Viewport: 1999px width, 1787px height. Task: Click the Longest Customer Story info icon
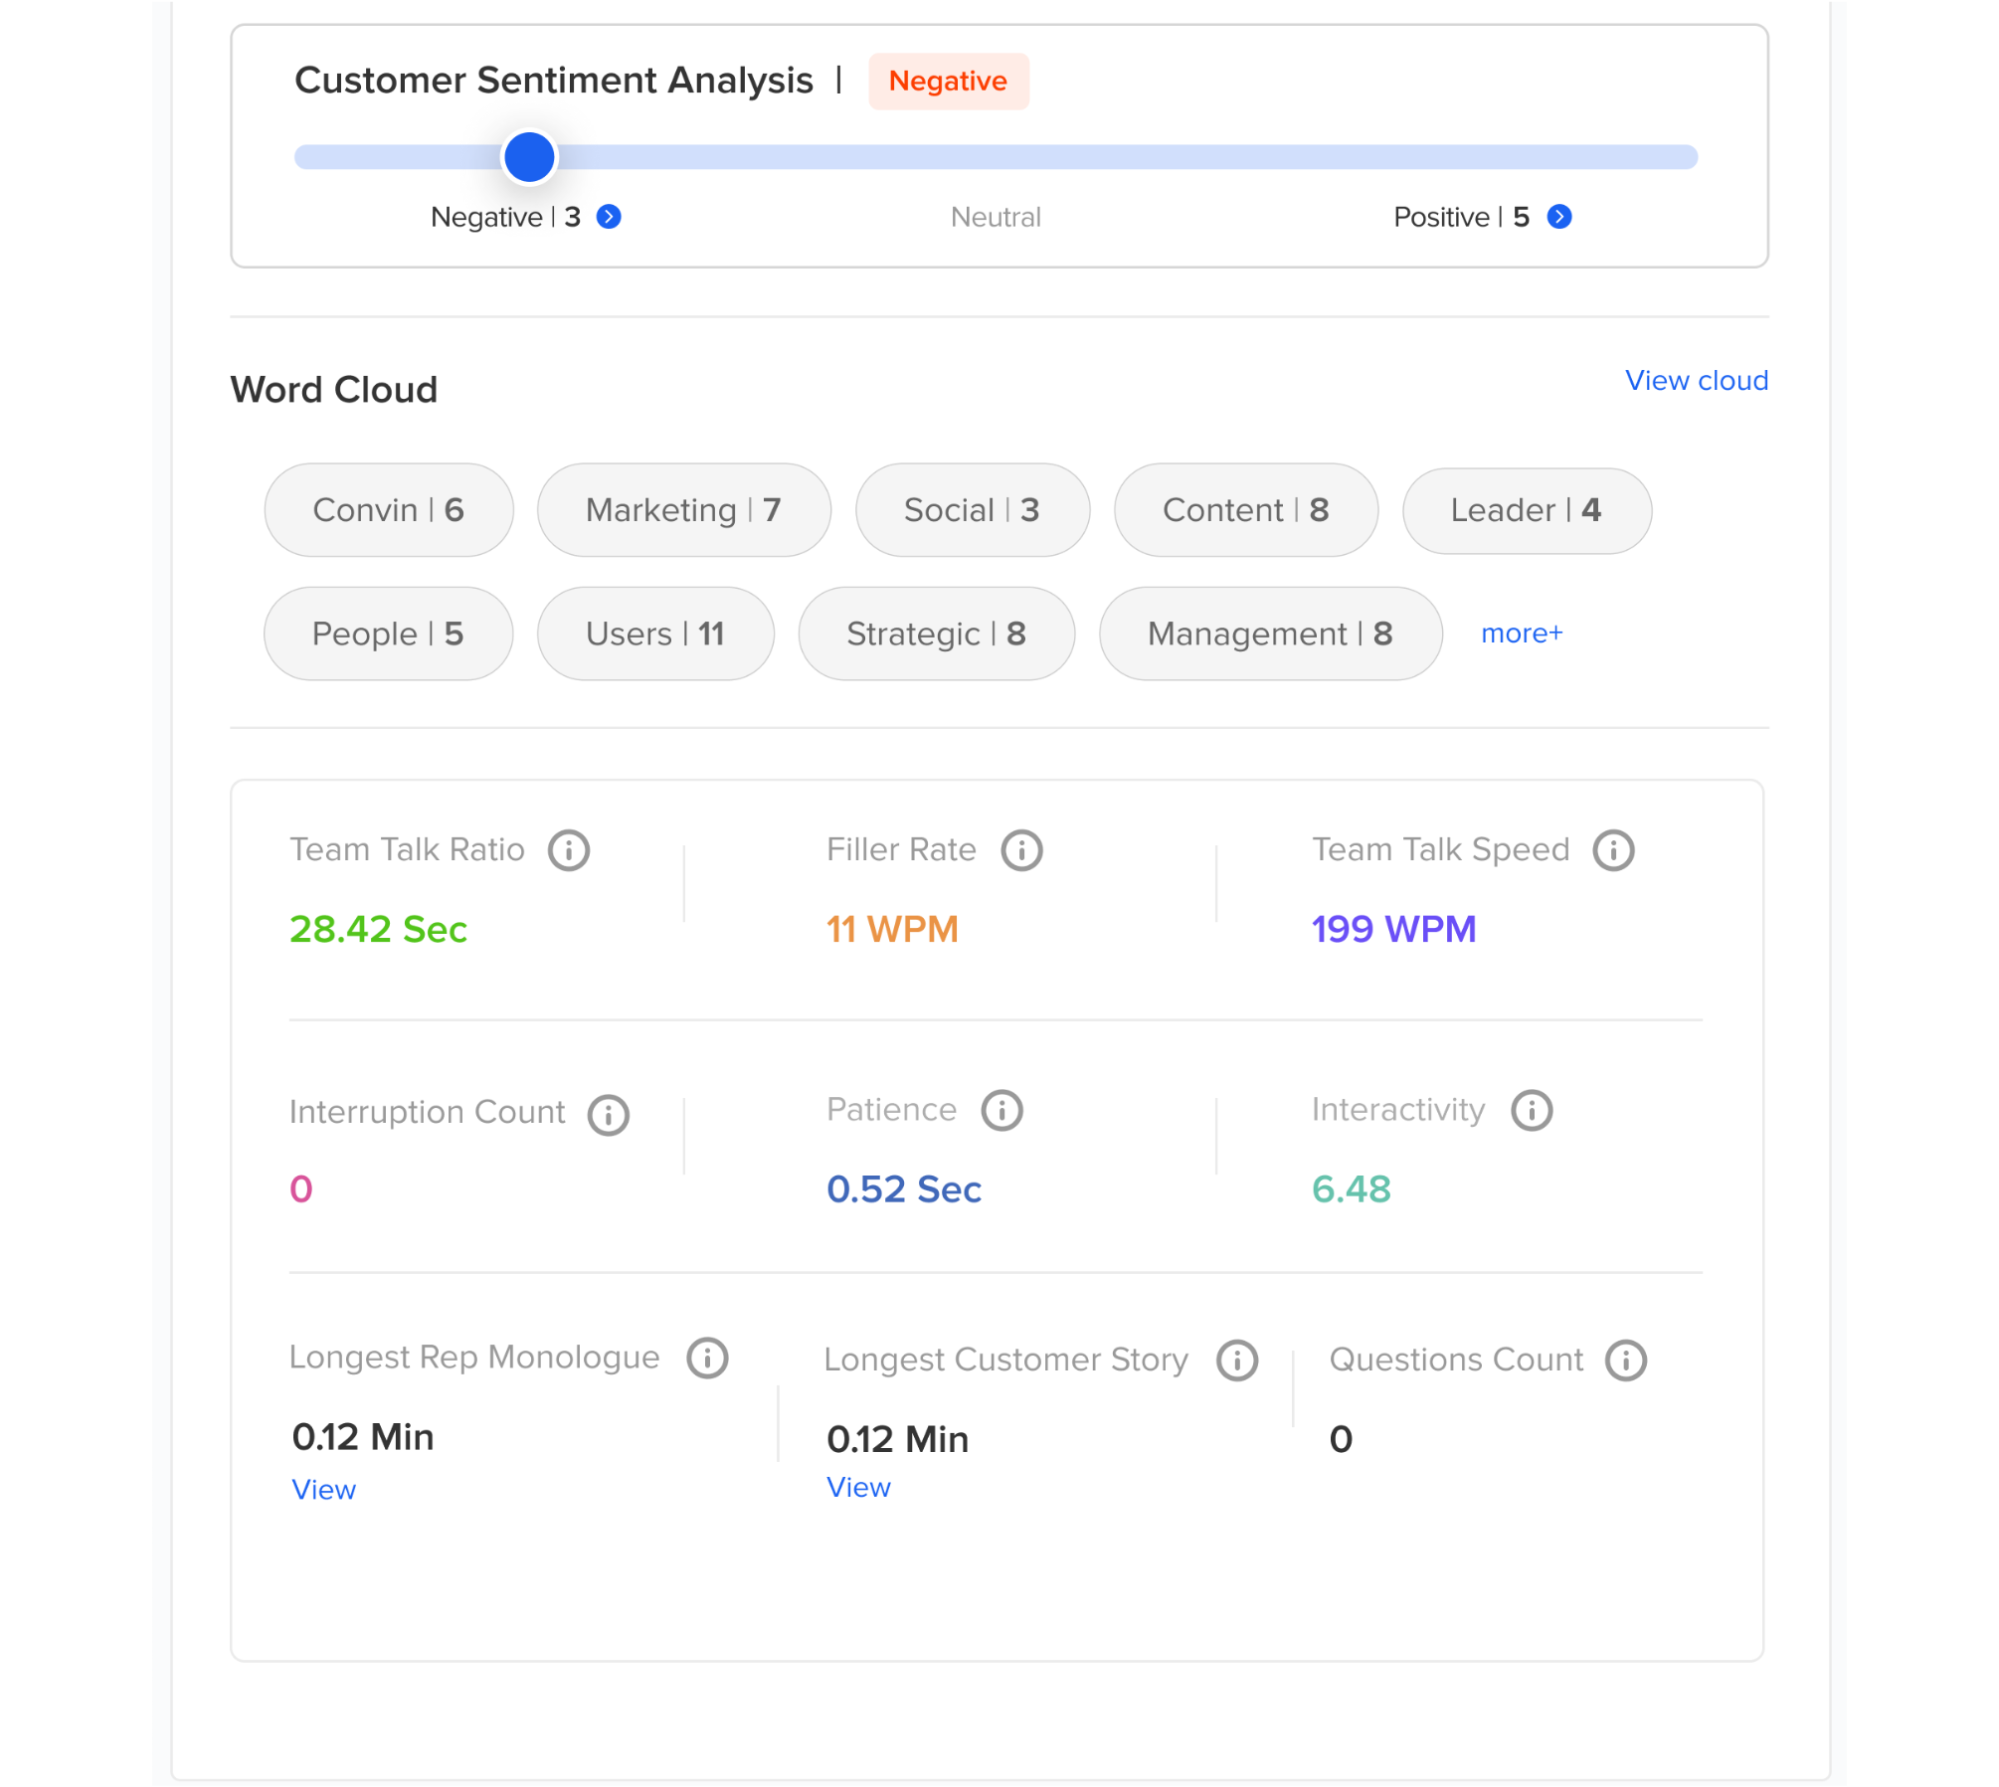[1237, 1359]
